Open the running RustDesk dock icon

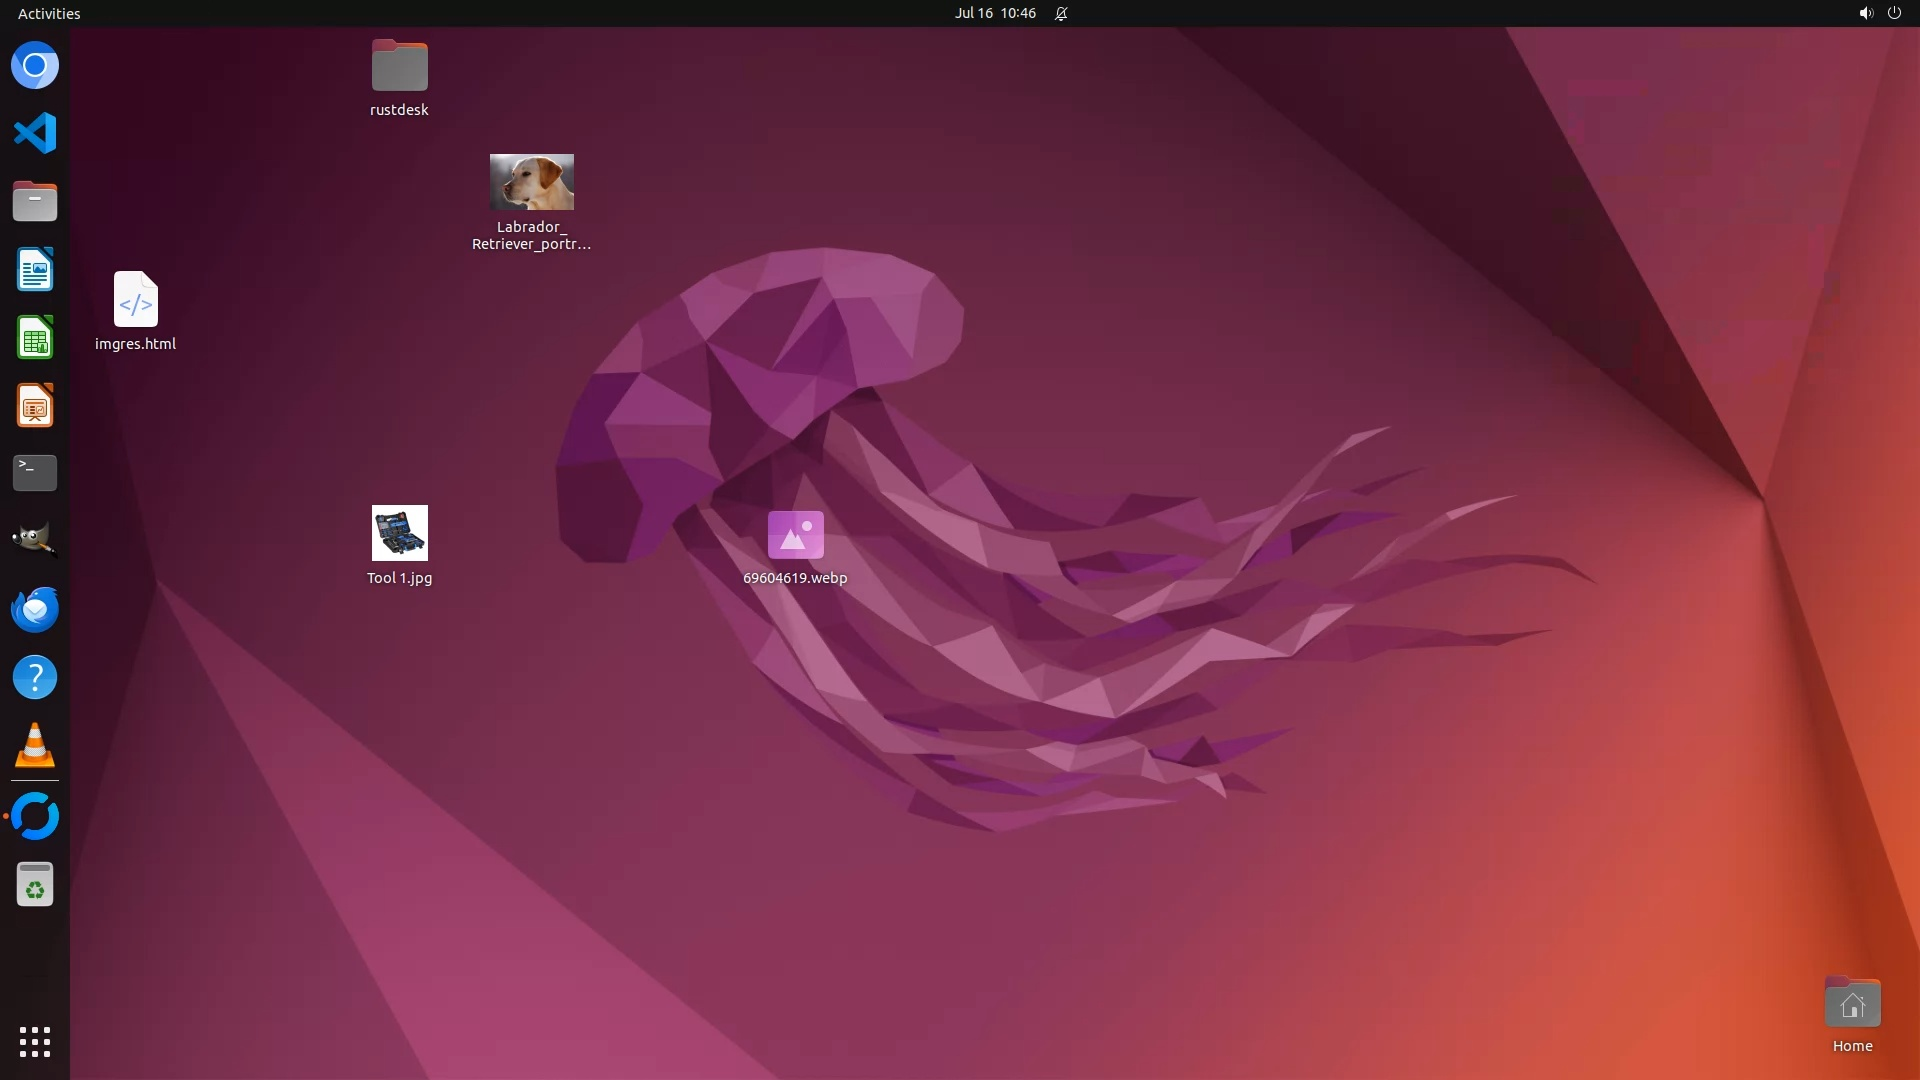point(35,816)
